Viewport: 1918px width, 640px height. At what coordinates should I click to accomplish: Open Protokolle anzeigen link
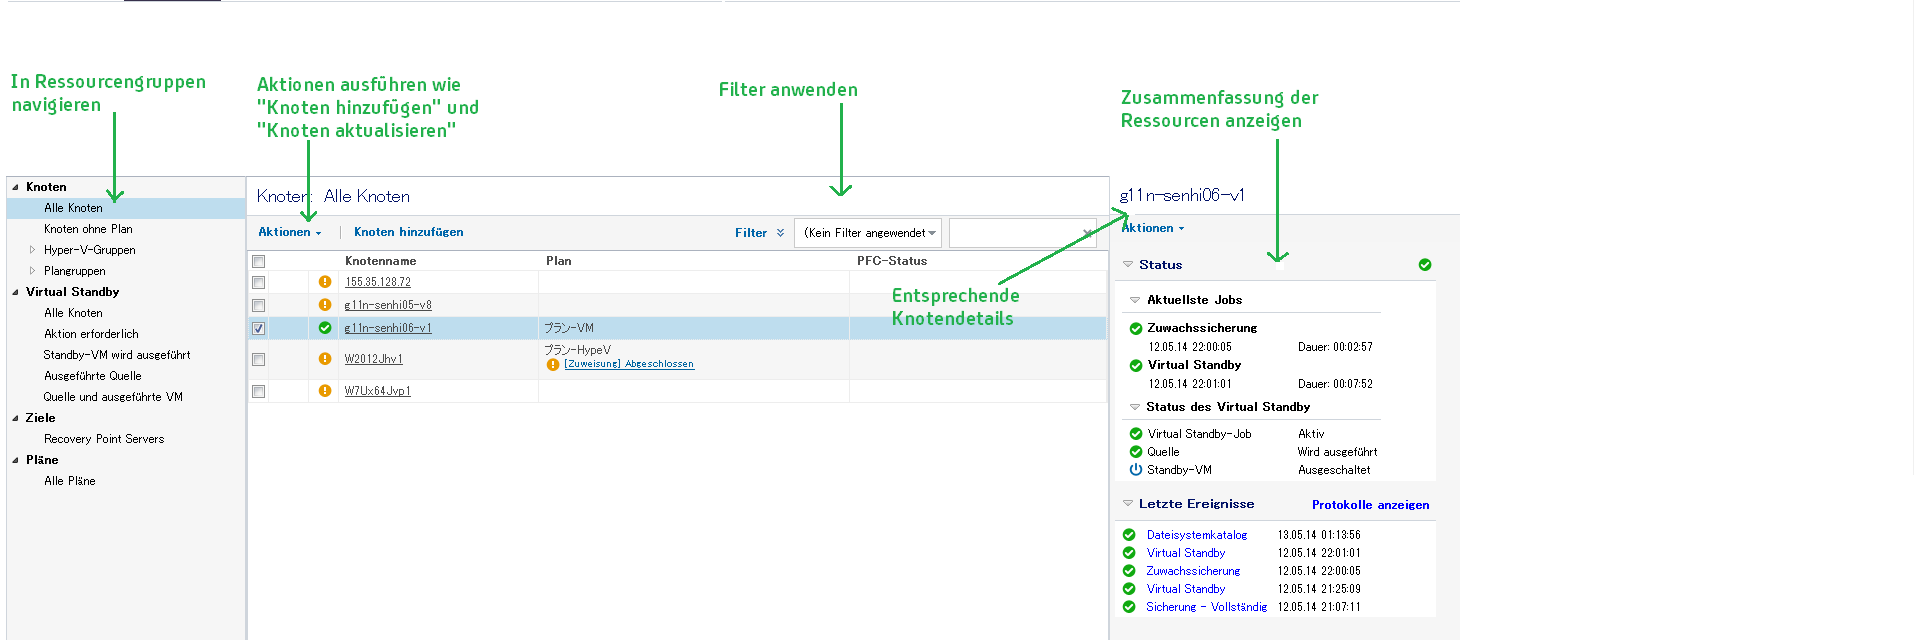point(1371,505)
